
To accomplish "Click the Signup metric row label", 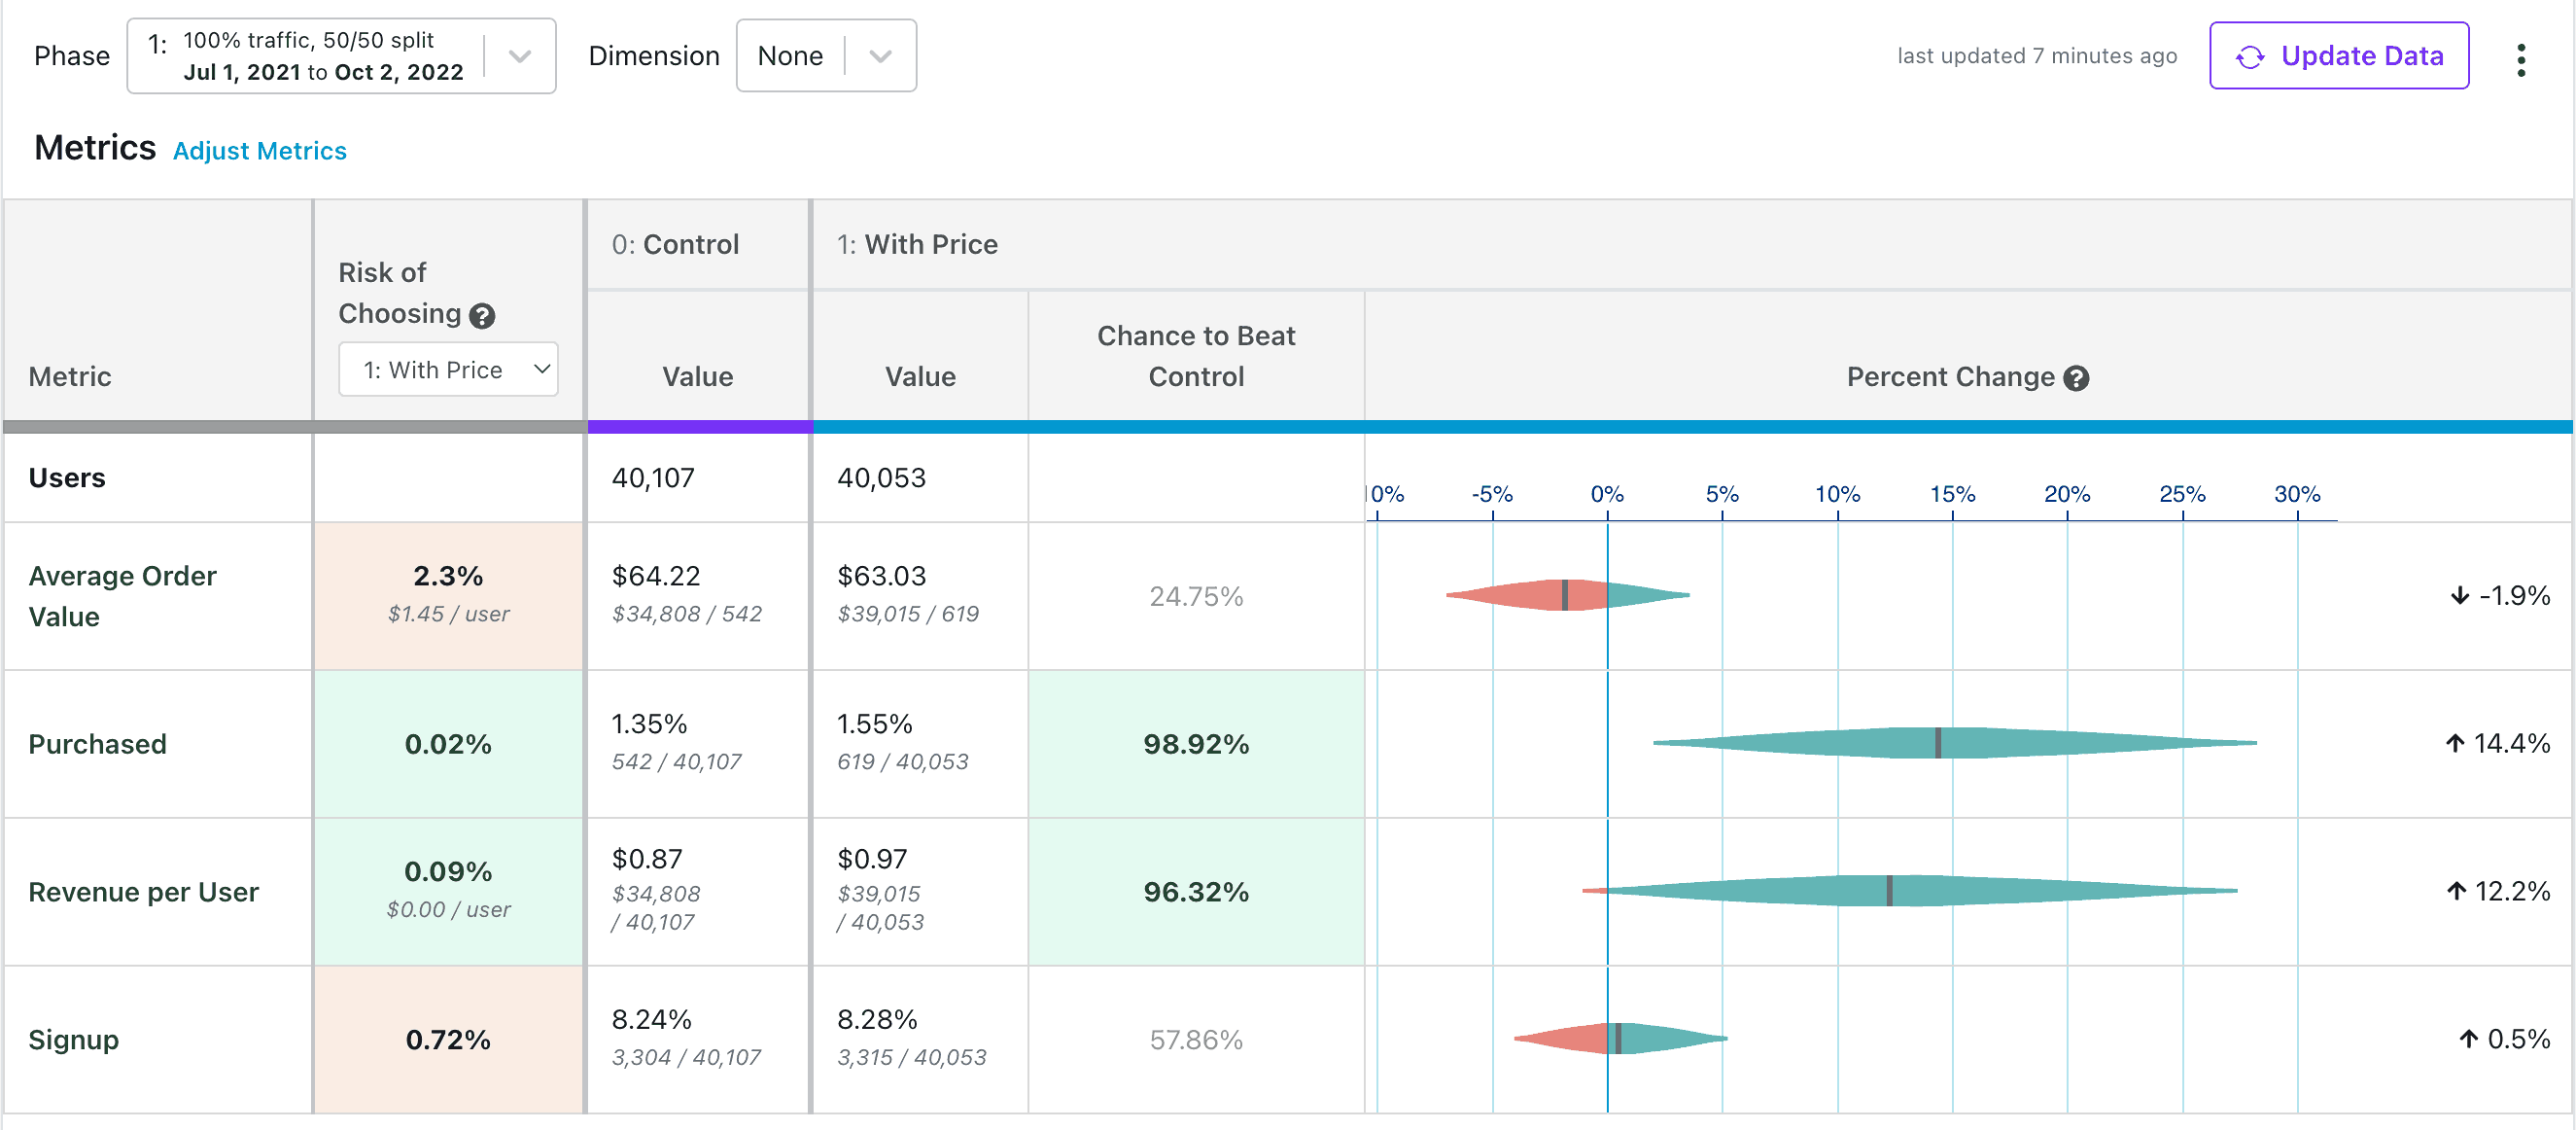I will (x=73, y=1040).
